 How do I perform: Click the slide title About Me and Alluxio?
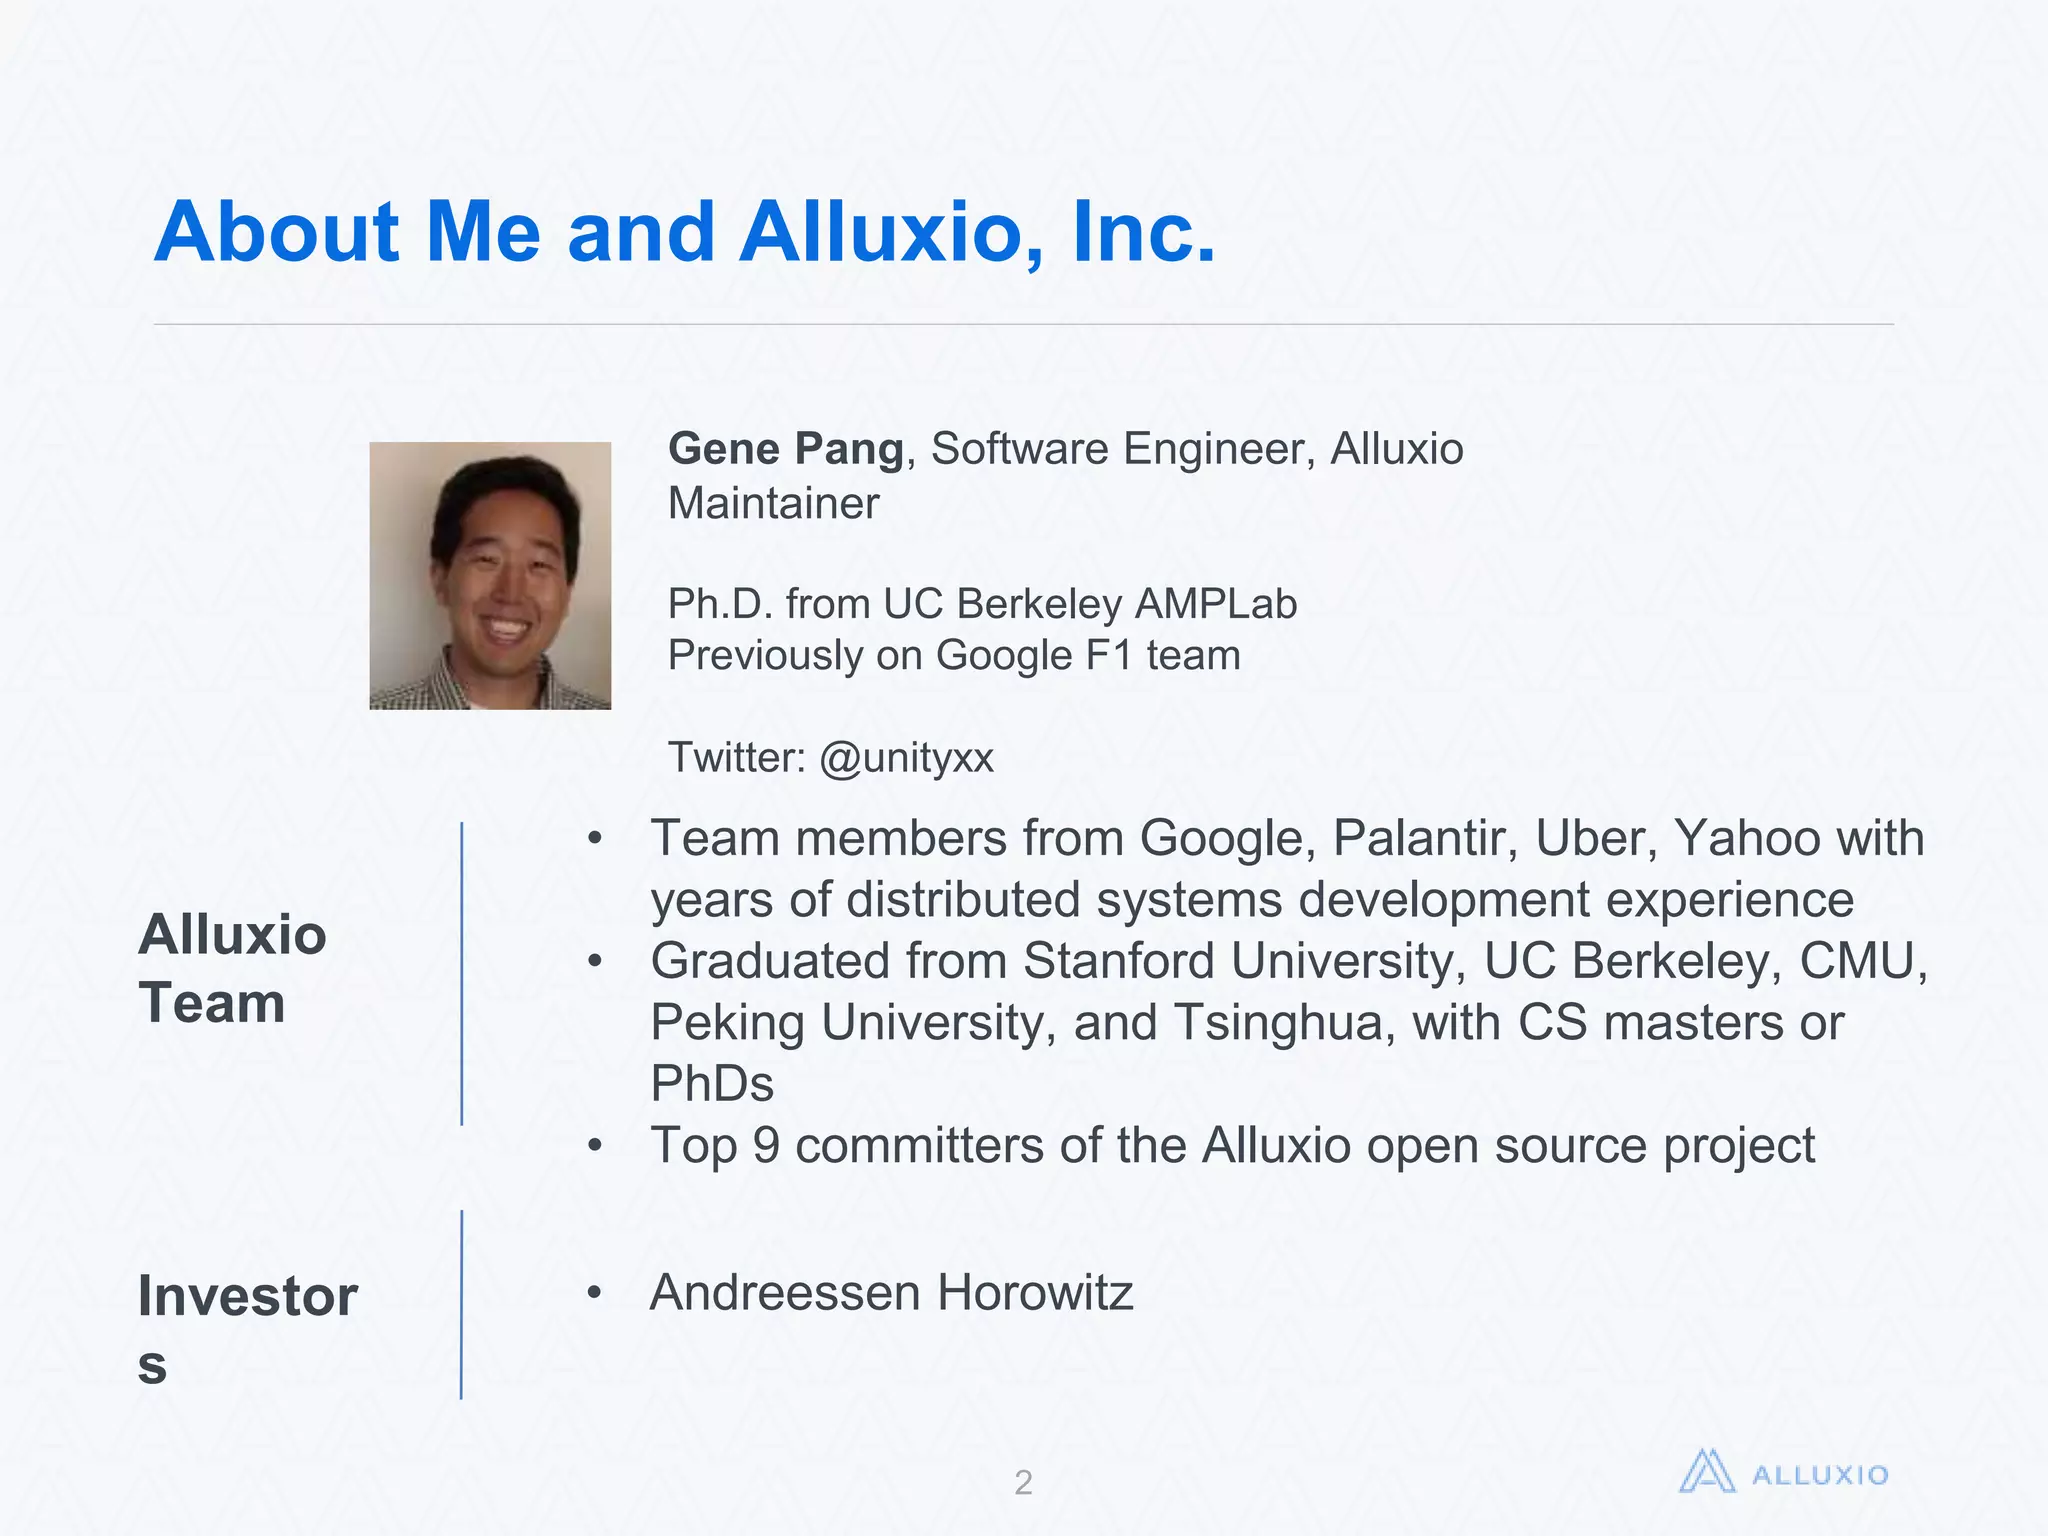point(685,232)
